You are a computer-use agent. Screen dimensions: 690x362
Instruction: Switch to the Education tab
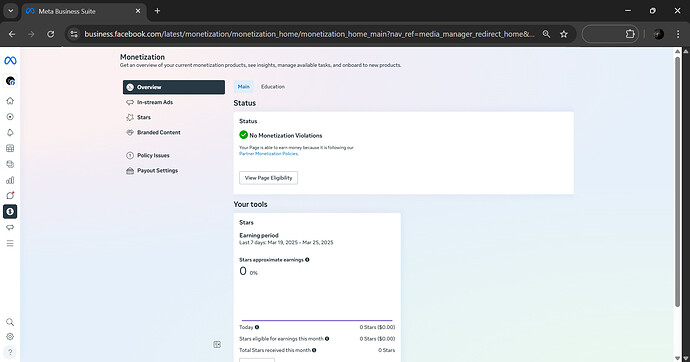[273, 87]
